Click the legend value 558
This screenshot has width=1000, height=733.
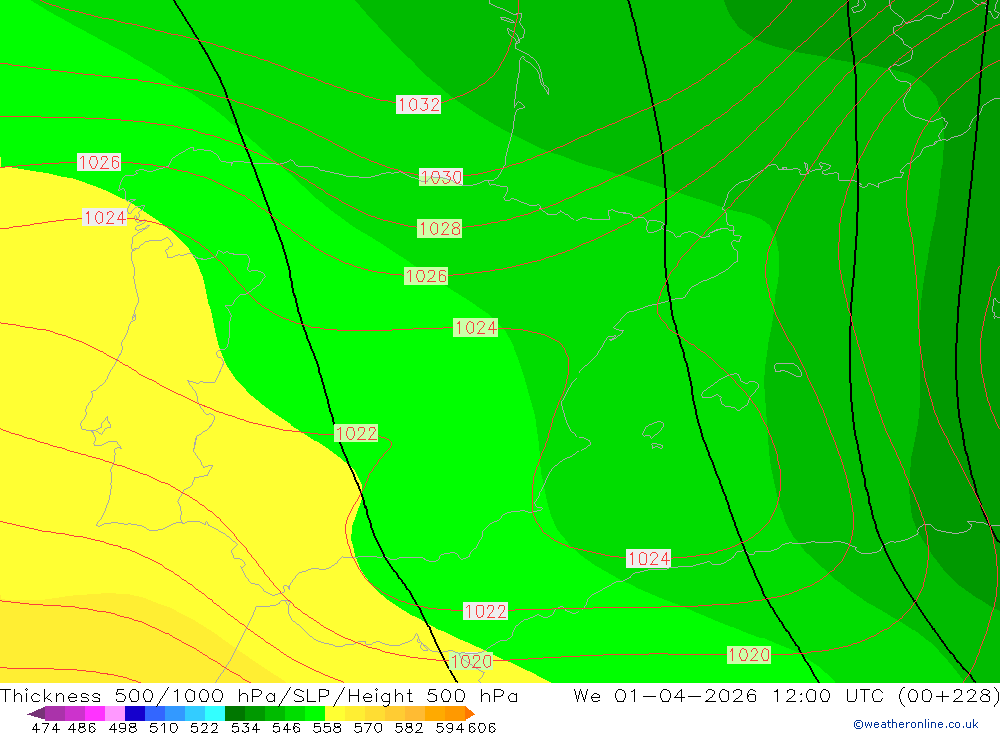pyautogui.click(x=327, y=727)
